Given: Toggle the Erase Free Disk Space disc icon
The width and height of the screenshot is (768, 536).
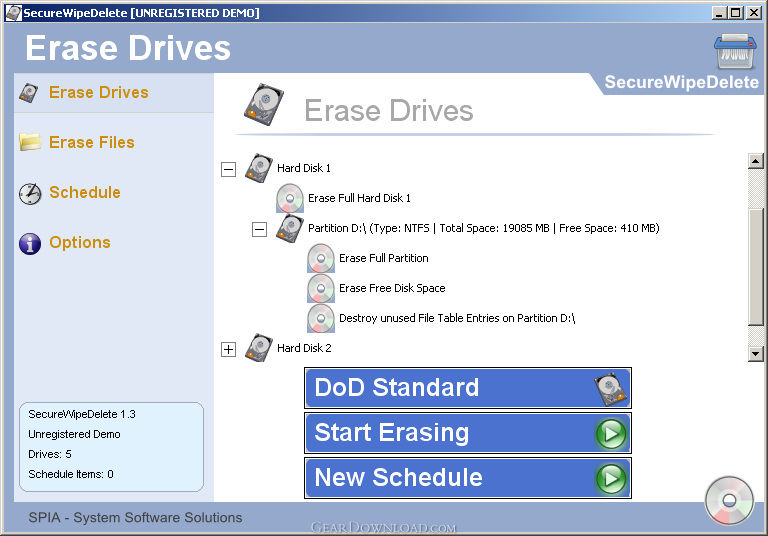Looking at the screenshot, I should tap(320, 288).
